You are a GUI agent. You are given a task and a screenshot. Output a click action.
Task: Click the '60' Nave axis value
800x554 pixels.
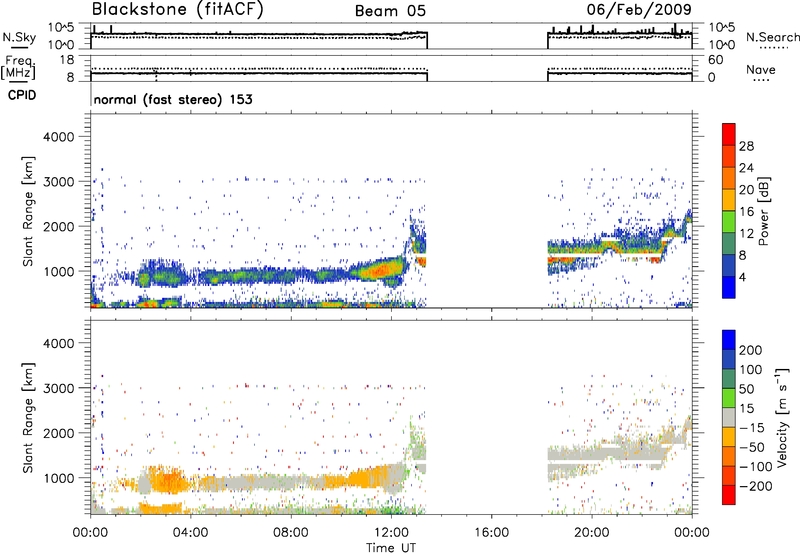[x=715, y=60]
